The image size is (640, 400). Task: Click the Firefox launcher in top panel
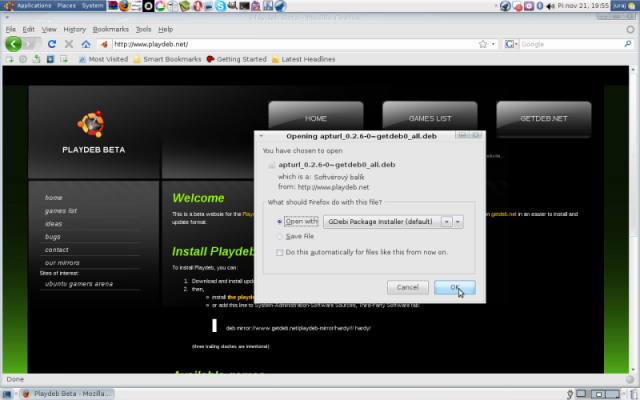pyautogui.click(x=124, y=6)
